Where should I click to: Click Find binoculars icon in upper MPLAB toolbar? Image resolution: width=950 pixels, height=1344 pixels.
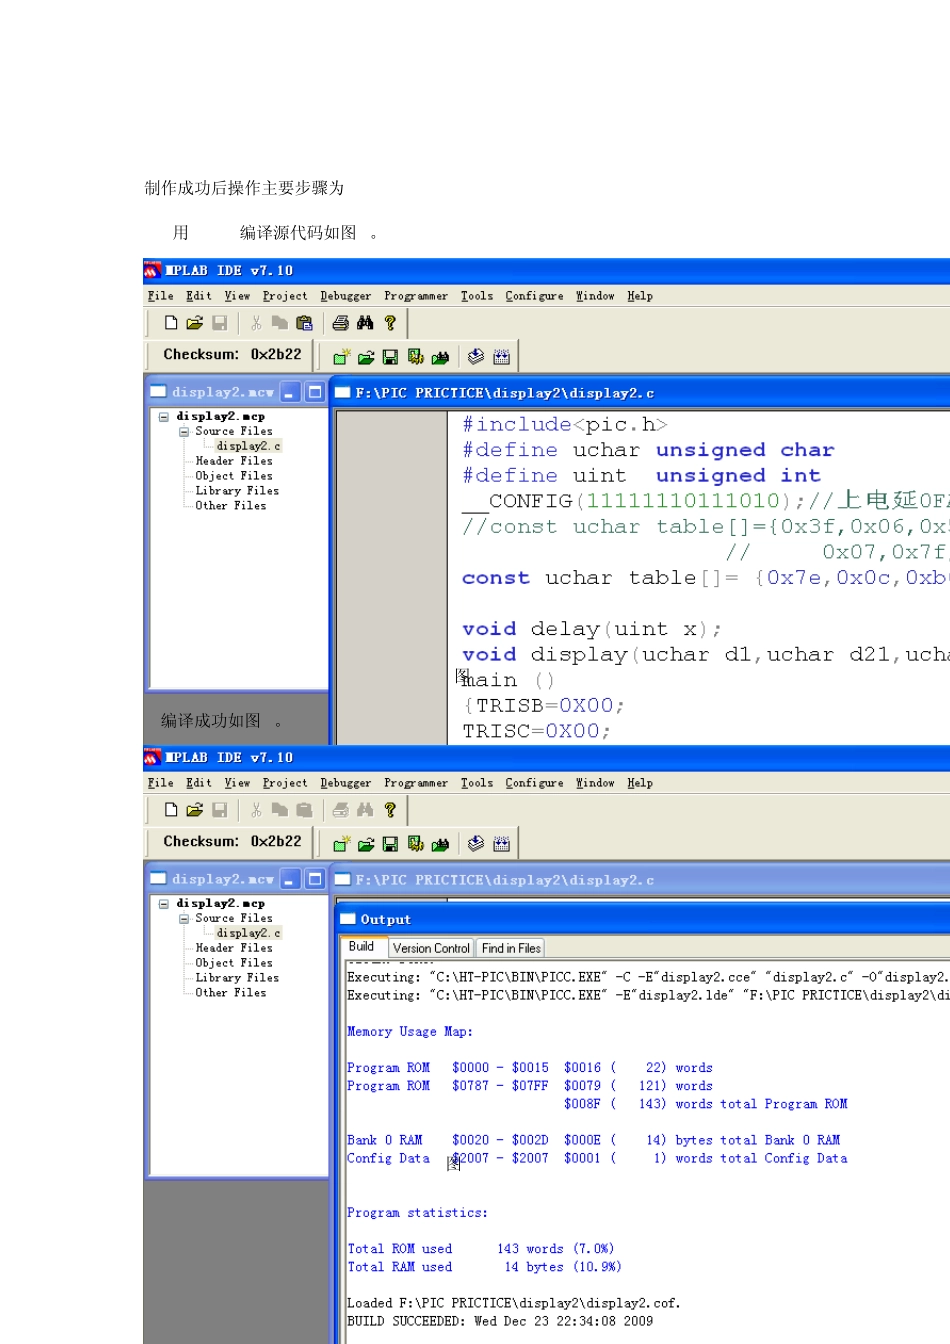tap(365, 323)
